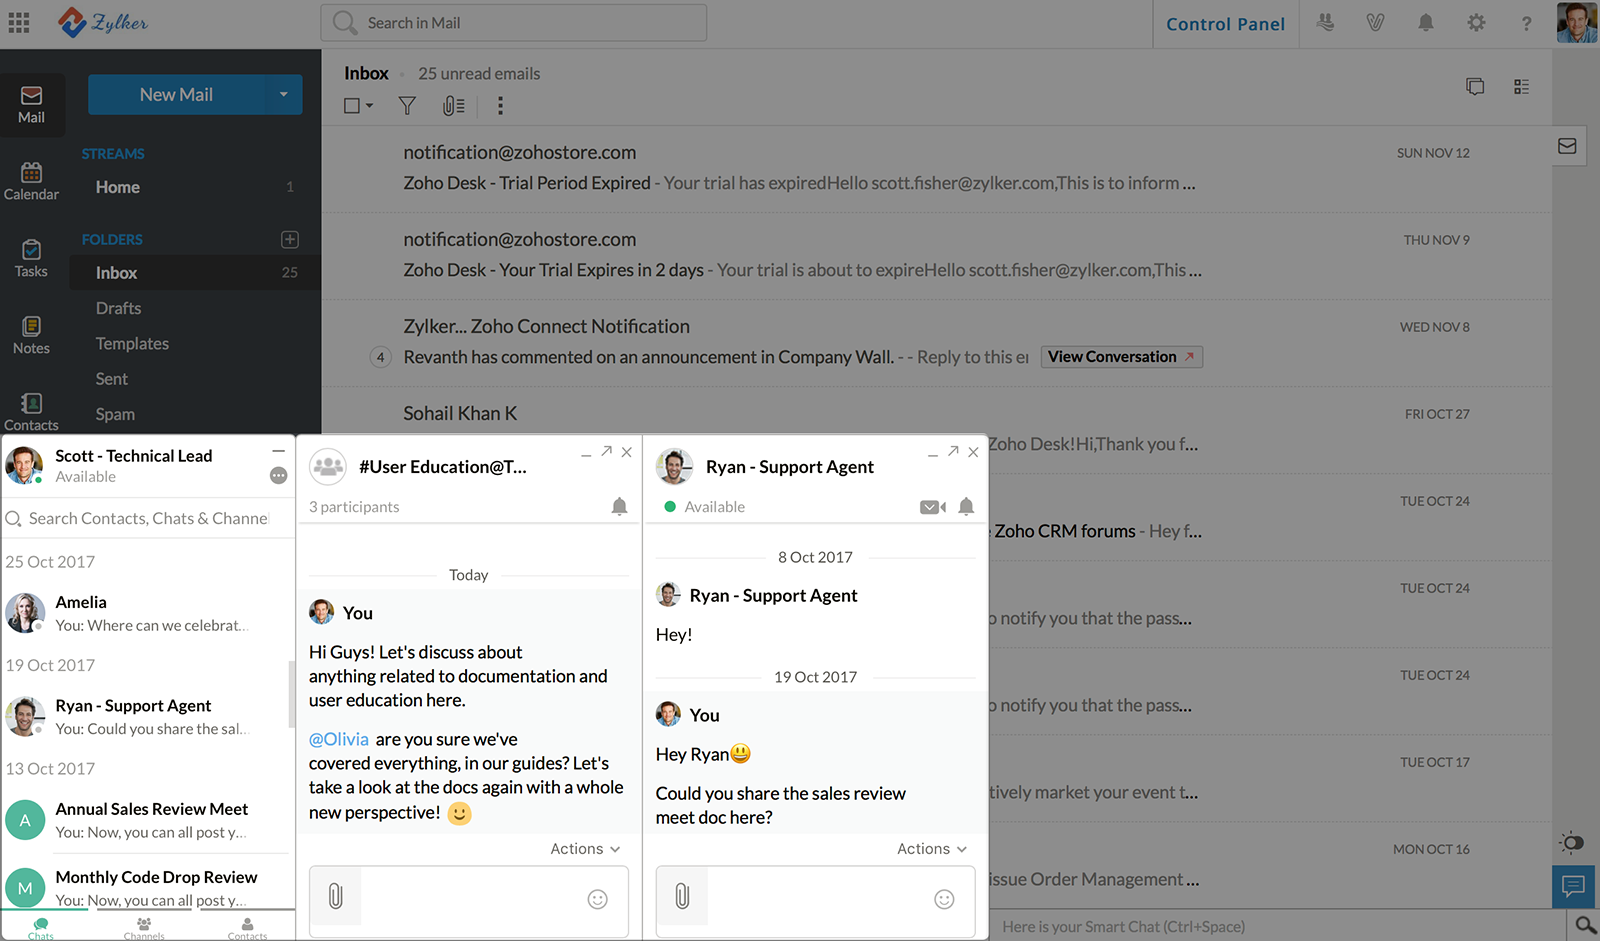The image size is (1600, 941).
Task: Open the Calendar app in sidebar
Action: point(31,181)
